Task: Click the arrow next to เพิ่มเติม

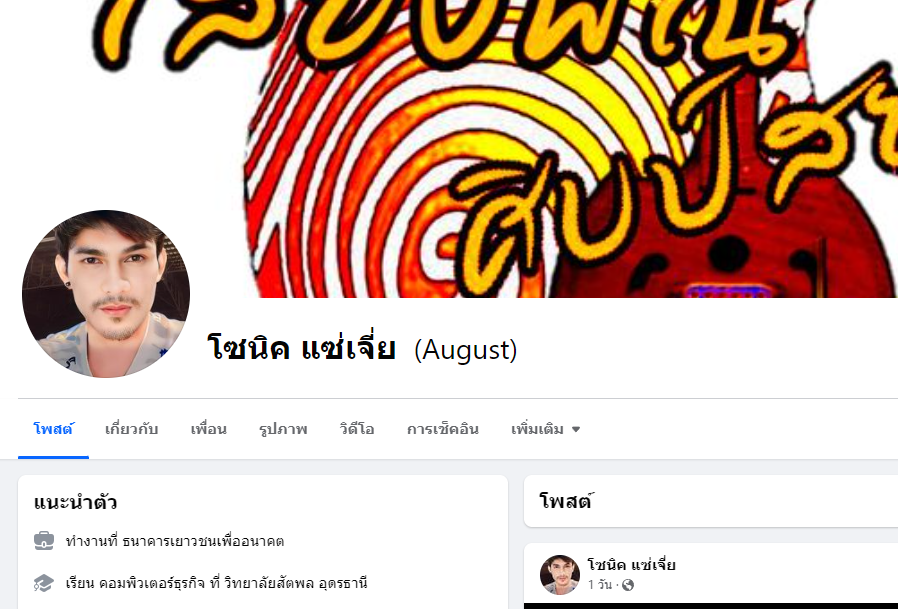Action: click(576, 429)
